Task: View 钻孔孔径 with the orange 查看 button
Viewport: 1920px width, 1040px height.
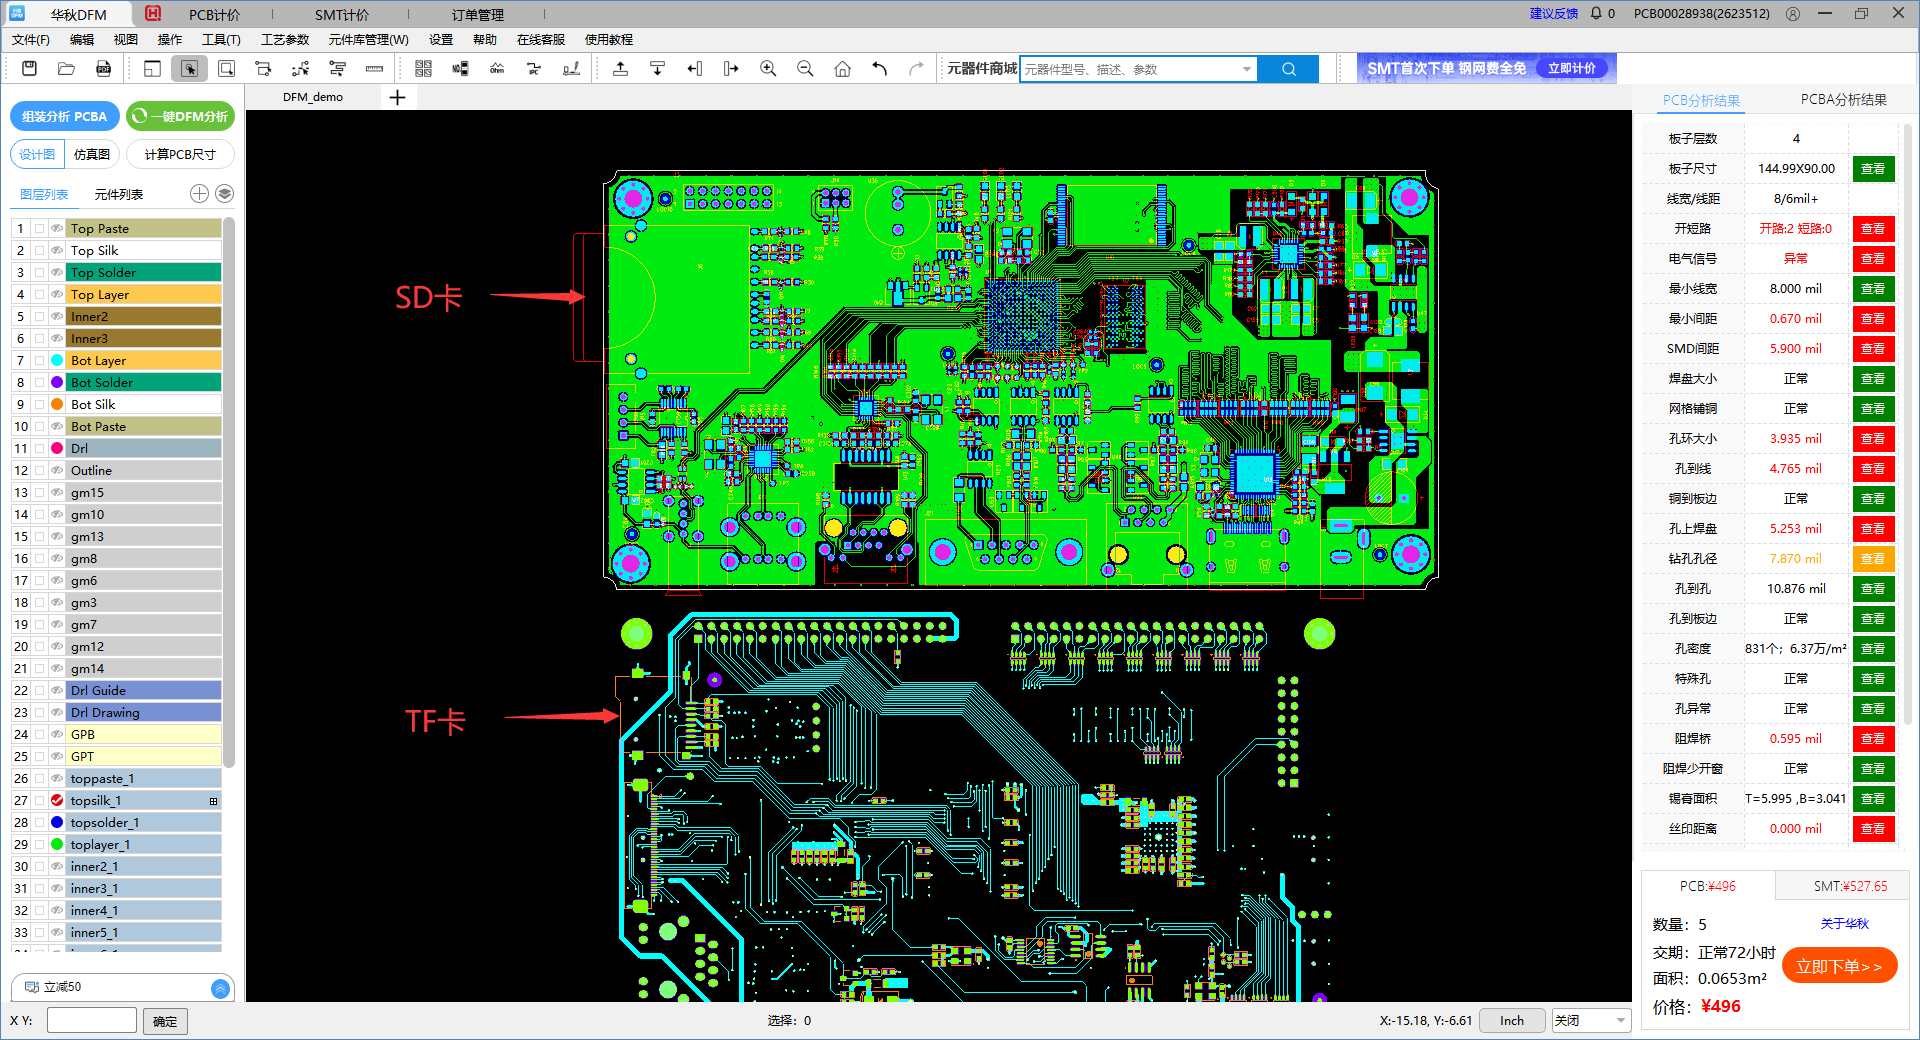Action: click(x=1873, y=559)
